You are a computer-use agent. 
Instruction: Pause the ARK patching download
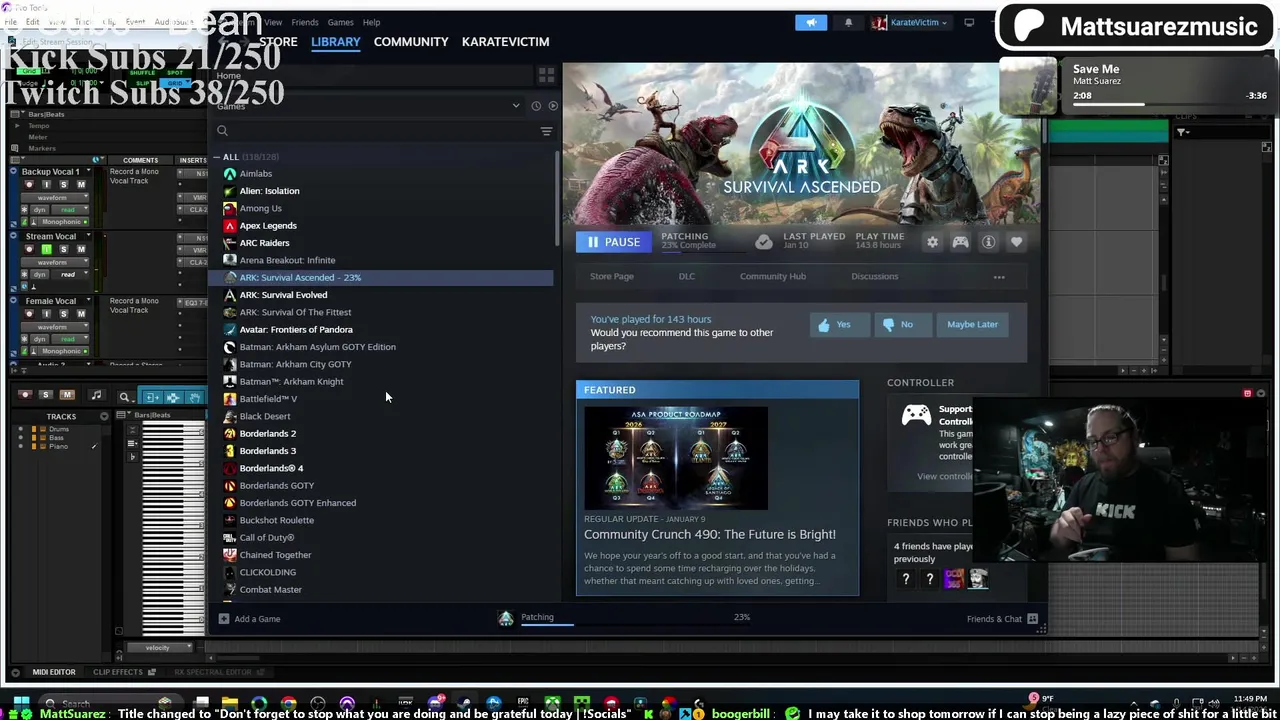613,242
